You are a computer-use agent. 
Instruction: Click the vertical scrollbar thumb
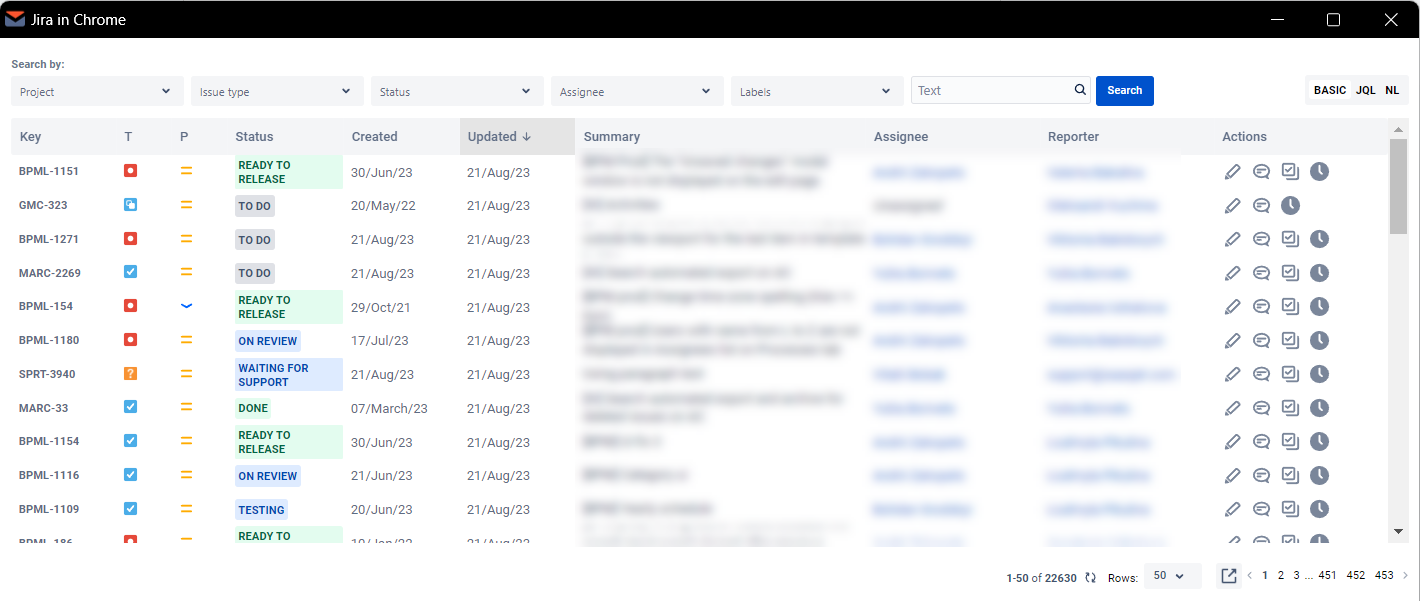tap(1398, 186)
